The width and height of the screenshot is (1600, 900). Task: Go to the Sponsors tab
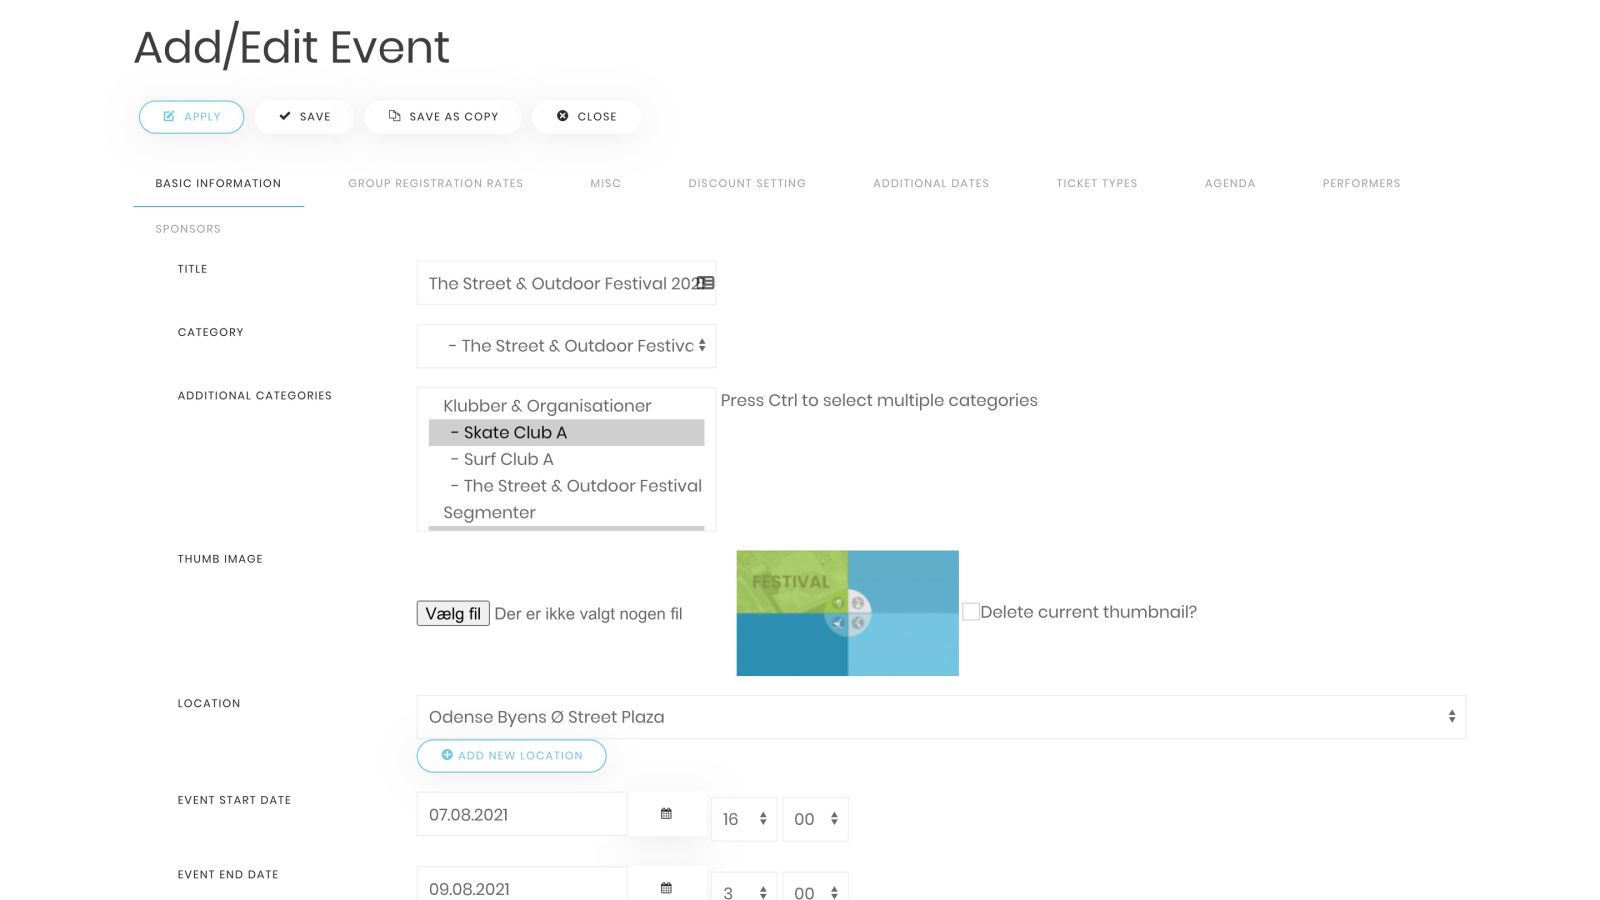point(188,229)
